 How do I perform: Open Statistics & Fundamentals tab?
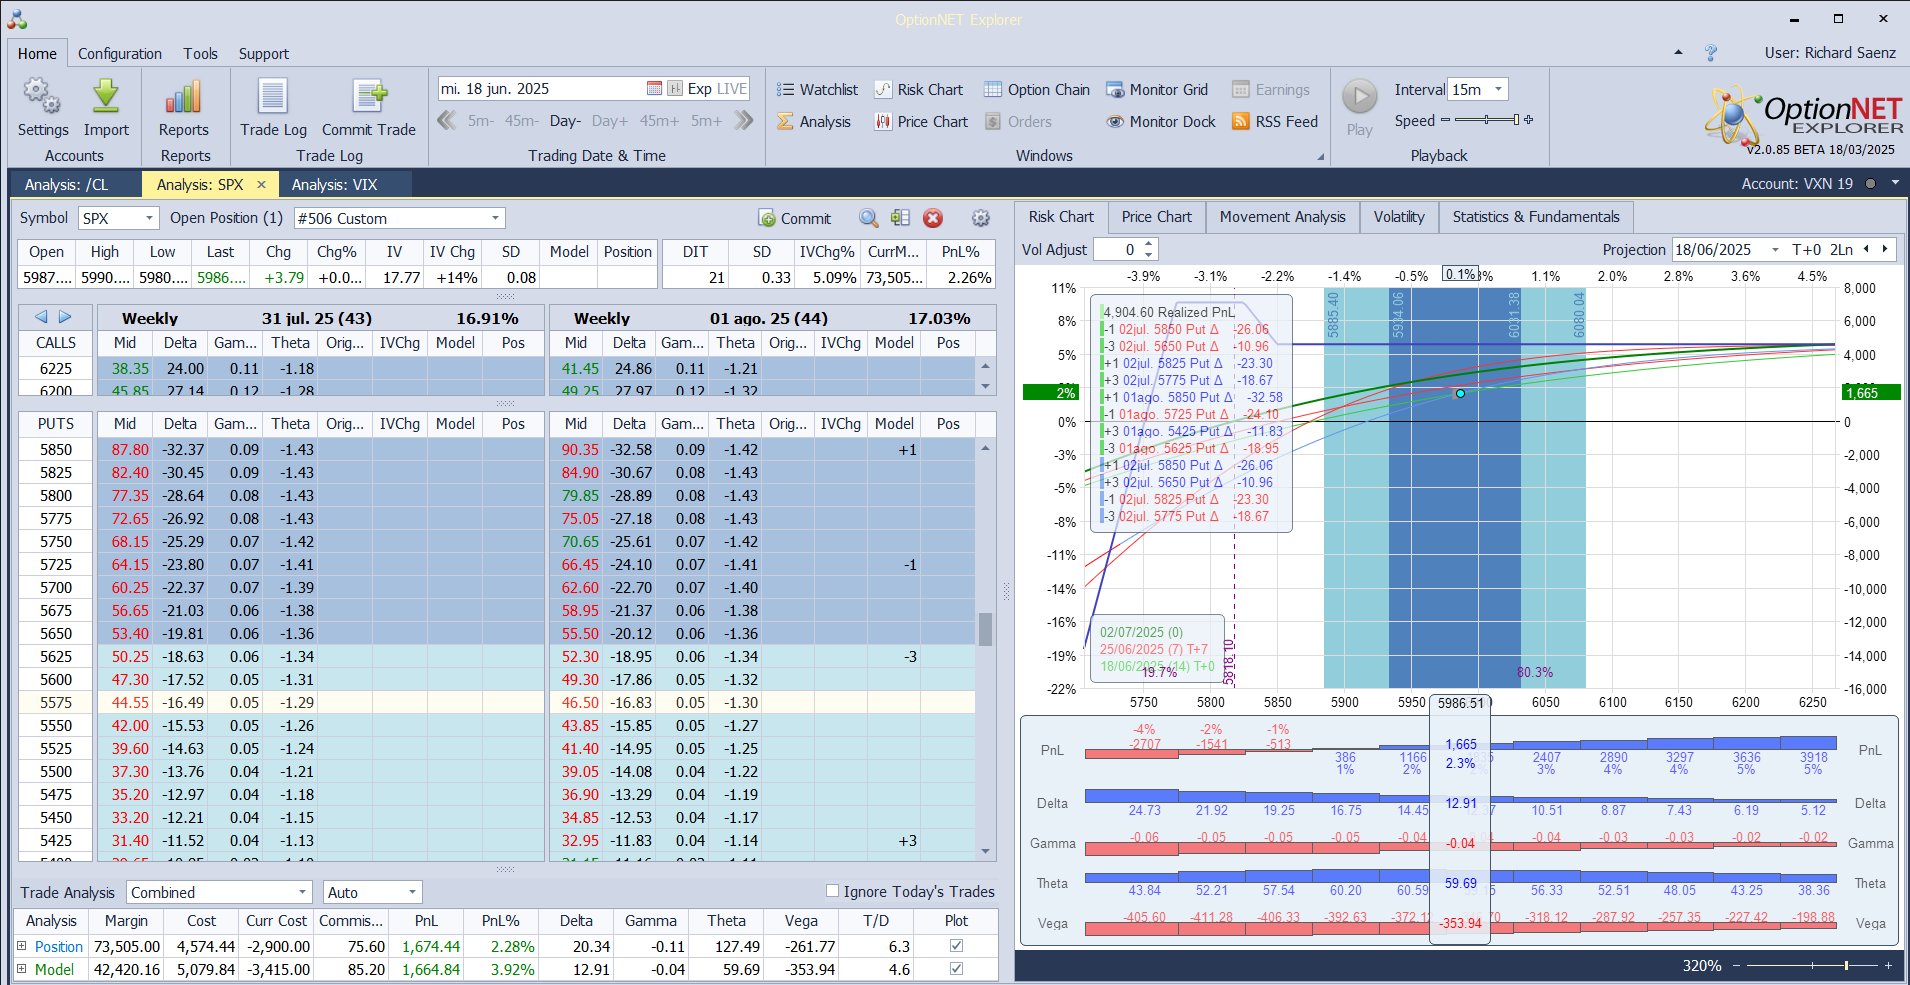pos(1536,217)
